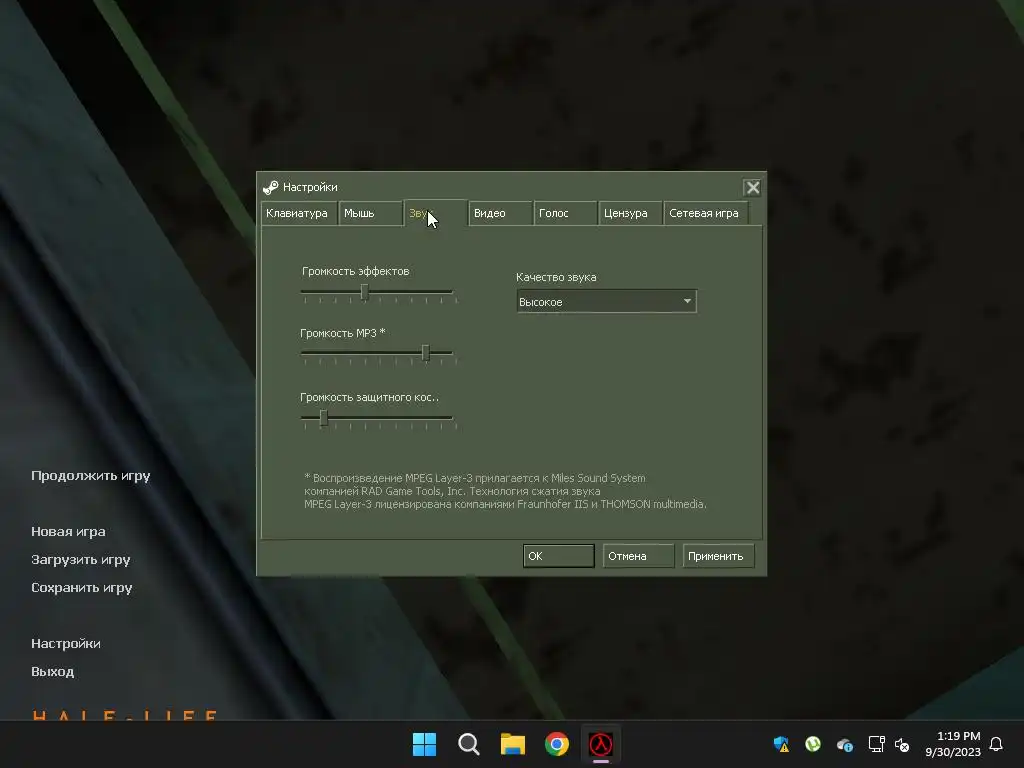The width and height of the screenshot is (1024, 768).
Task: Click the Громкость эффектов label
Action: coord(355,271)
